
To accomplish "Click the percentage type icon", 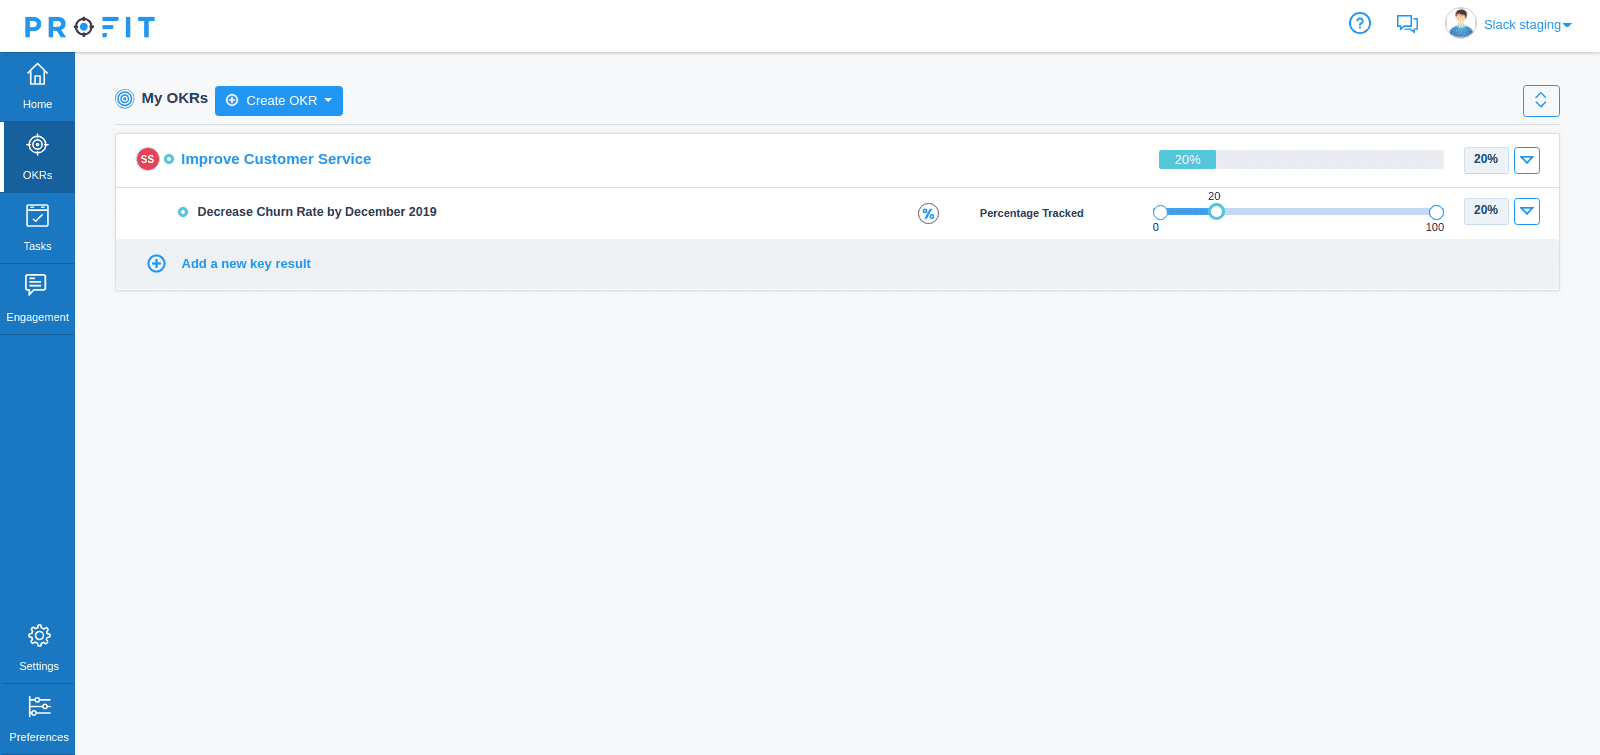I will point(929,213).
